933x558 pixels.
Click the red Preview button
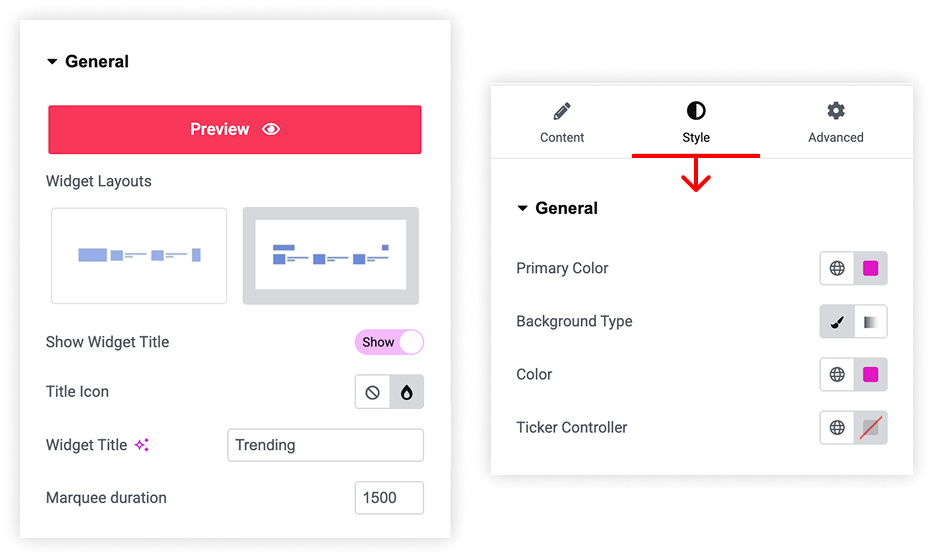tap(235, 130)
